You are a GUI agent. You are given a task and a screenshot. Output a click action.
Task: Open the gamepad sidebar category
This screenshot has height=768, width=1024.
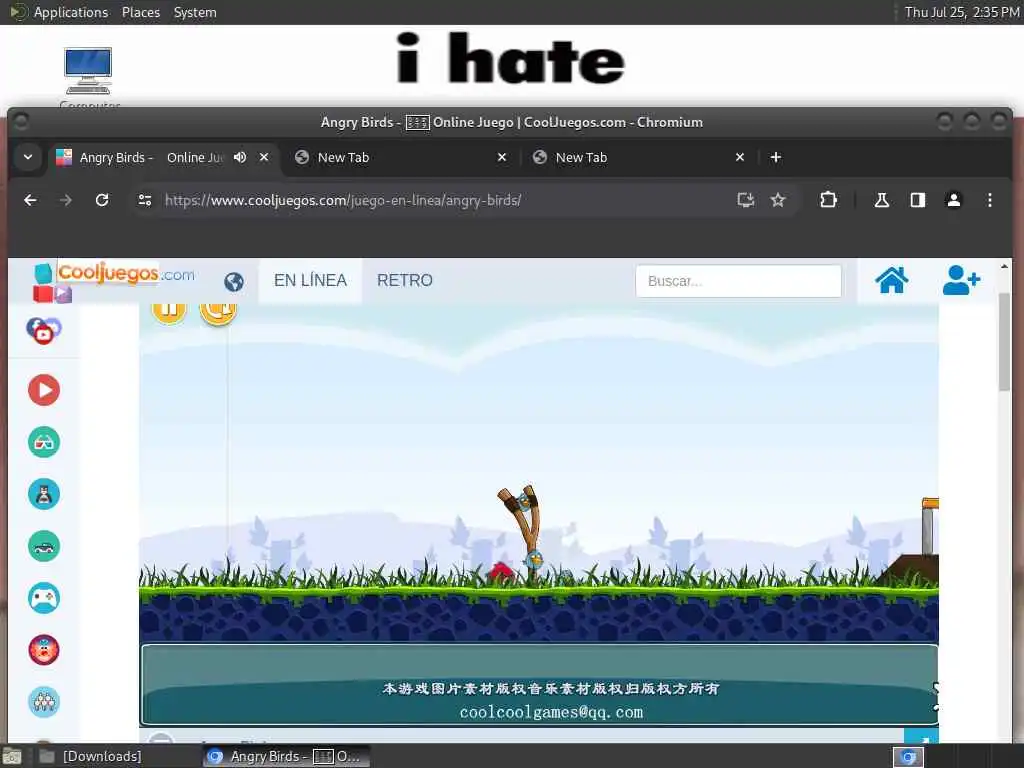pyautogui.click(x=44, y=598)
